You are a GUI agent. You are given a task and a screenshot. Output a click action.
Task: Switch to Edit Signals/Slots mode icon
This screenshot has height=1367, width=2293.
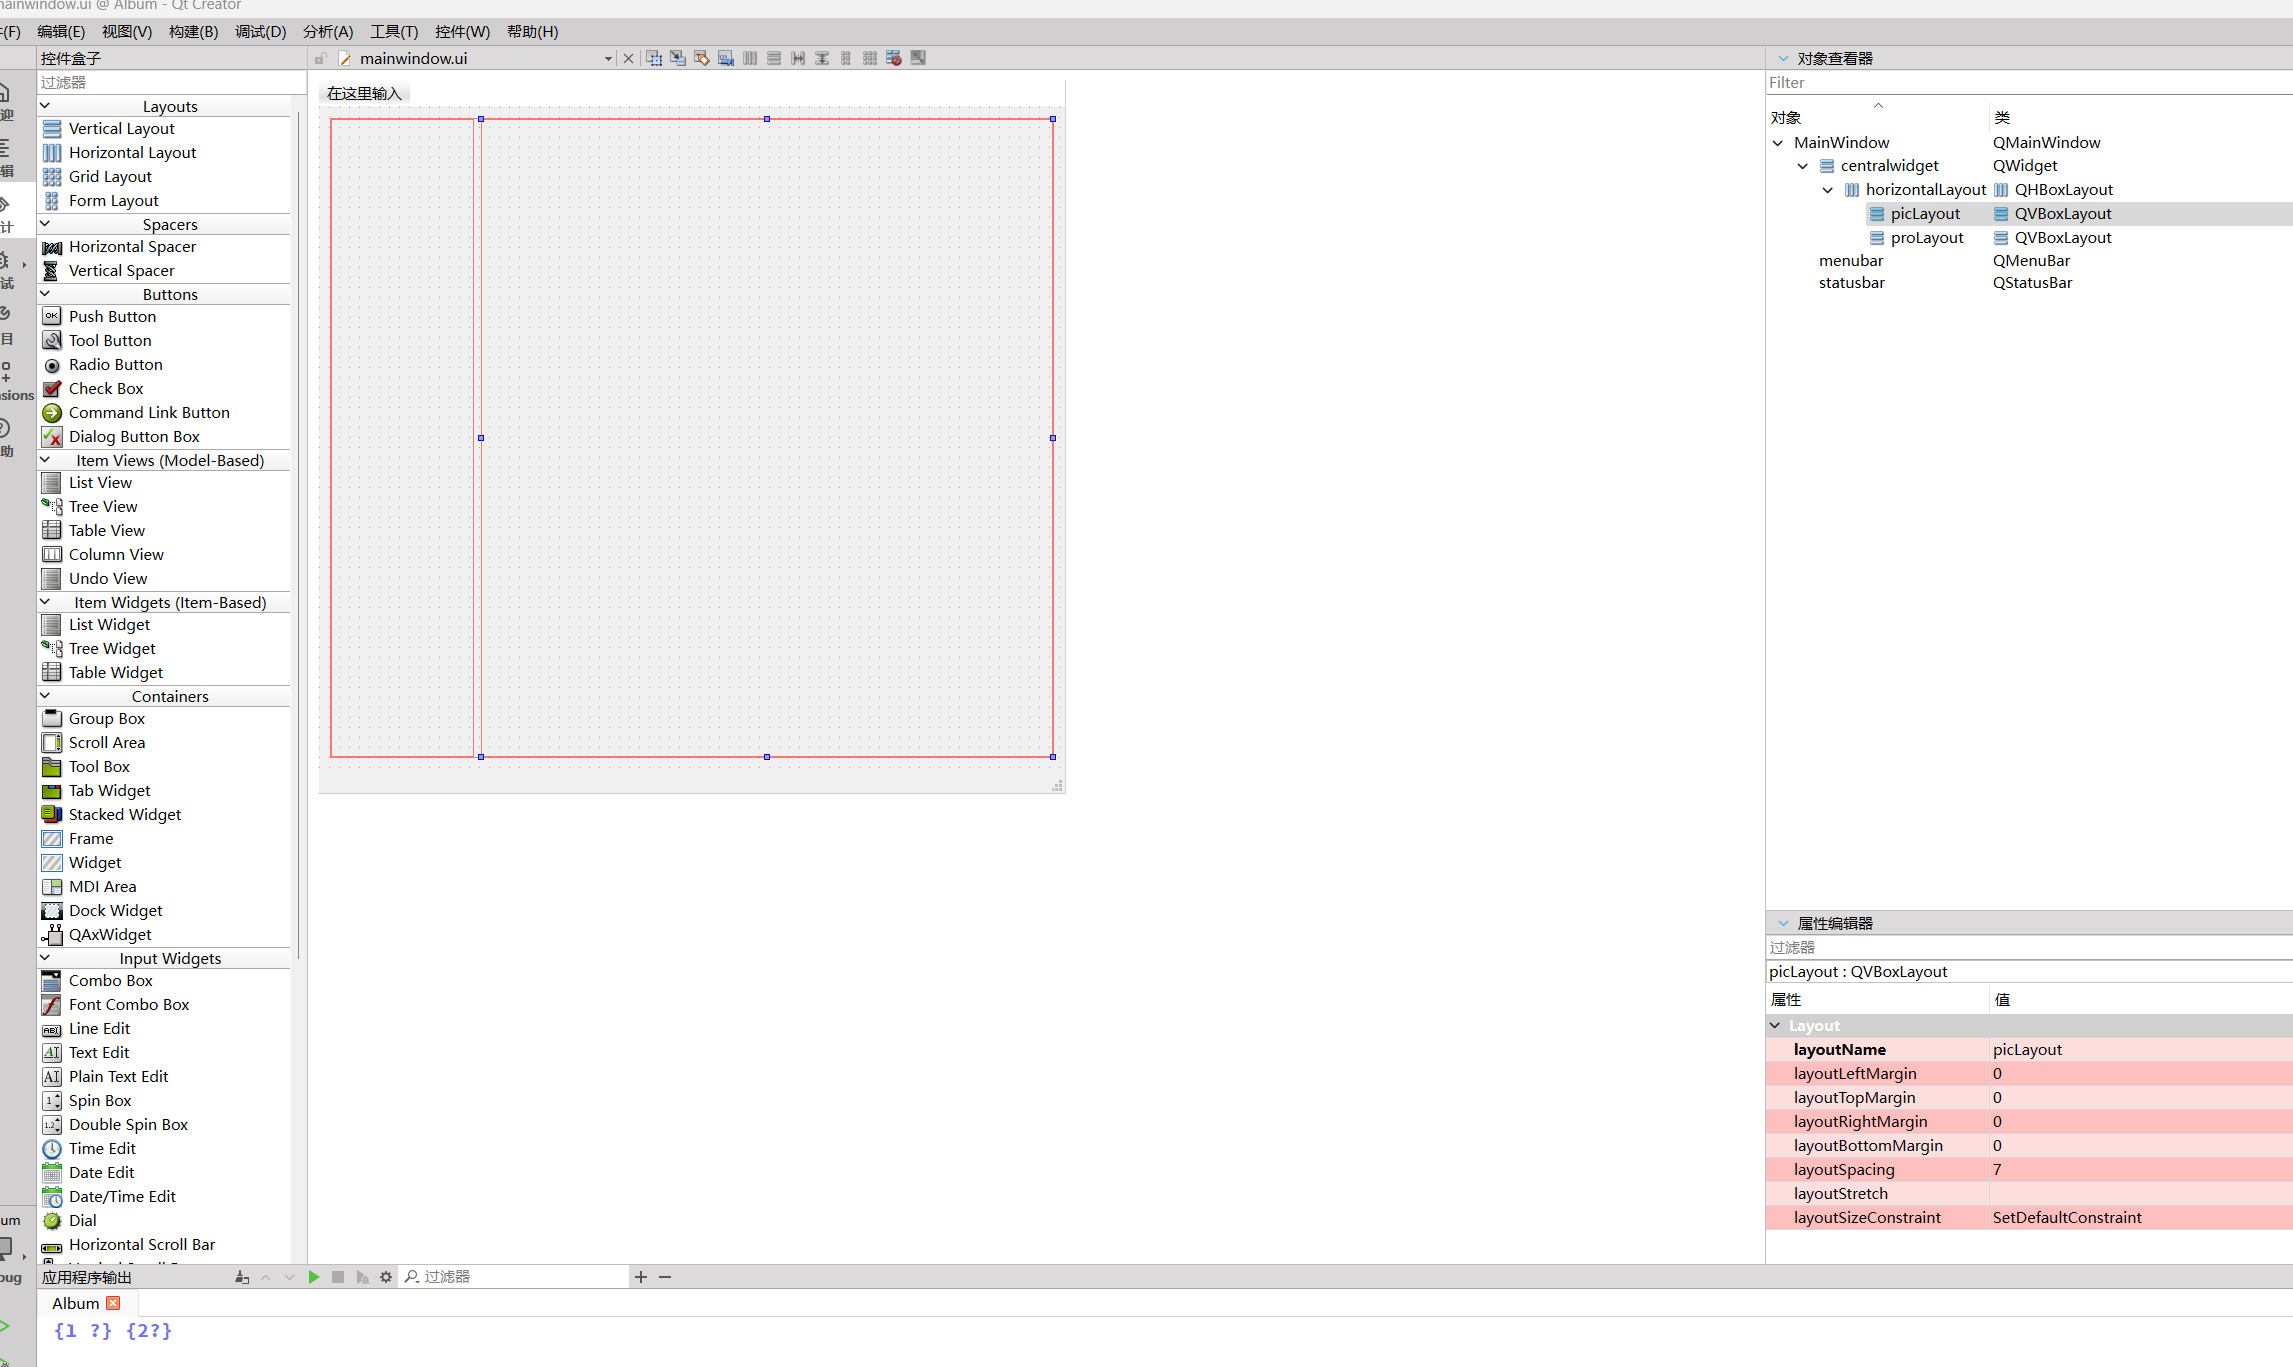[x=678, y=58]
